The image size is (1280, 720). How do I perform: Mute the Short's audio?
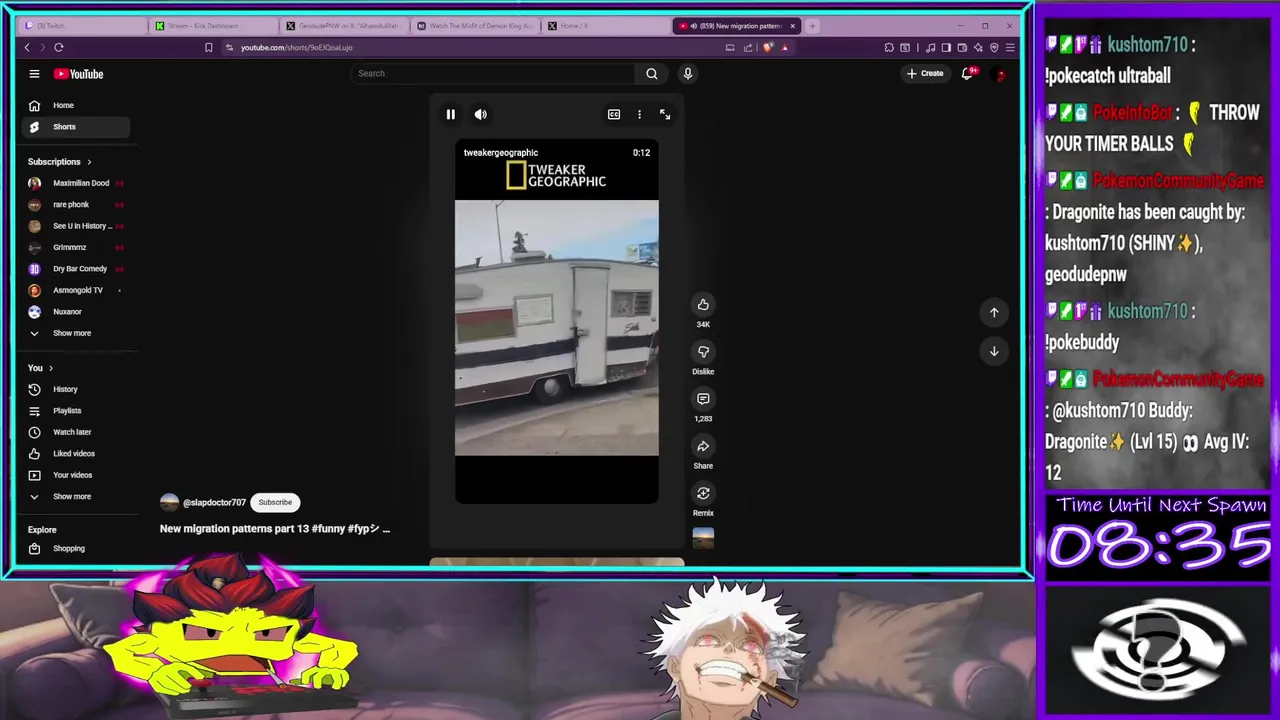(481, 114)
